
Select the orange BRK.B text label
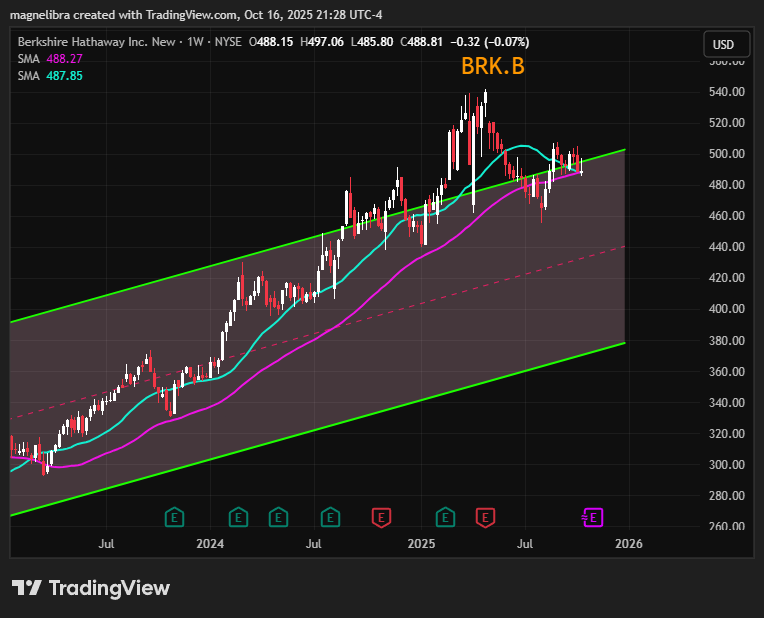point(493,66)
